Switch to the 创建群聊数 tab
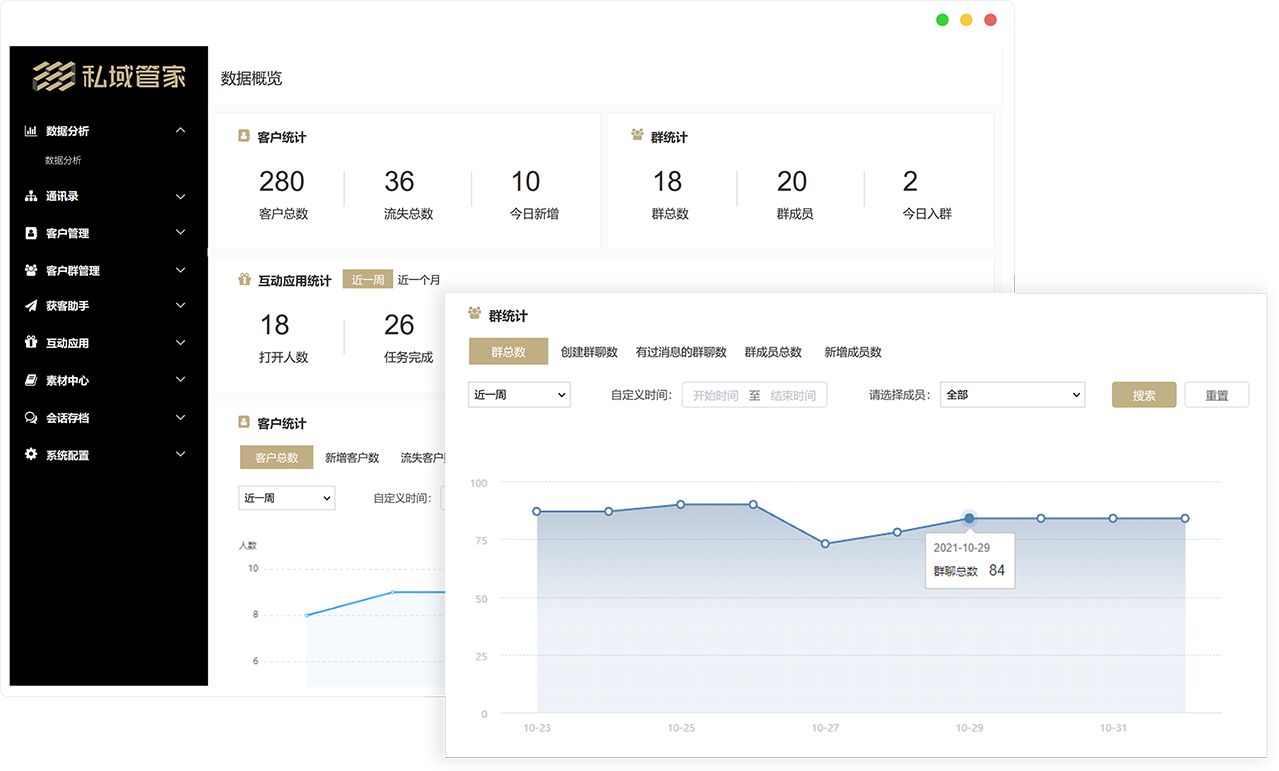Viewport: 1279px width, 771px height. pyautogui.click(x=589, y=352)
